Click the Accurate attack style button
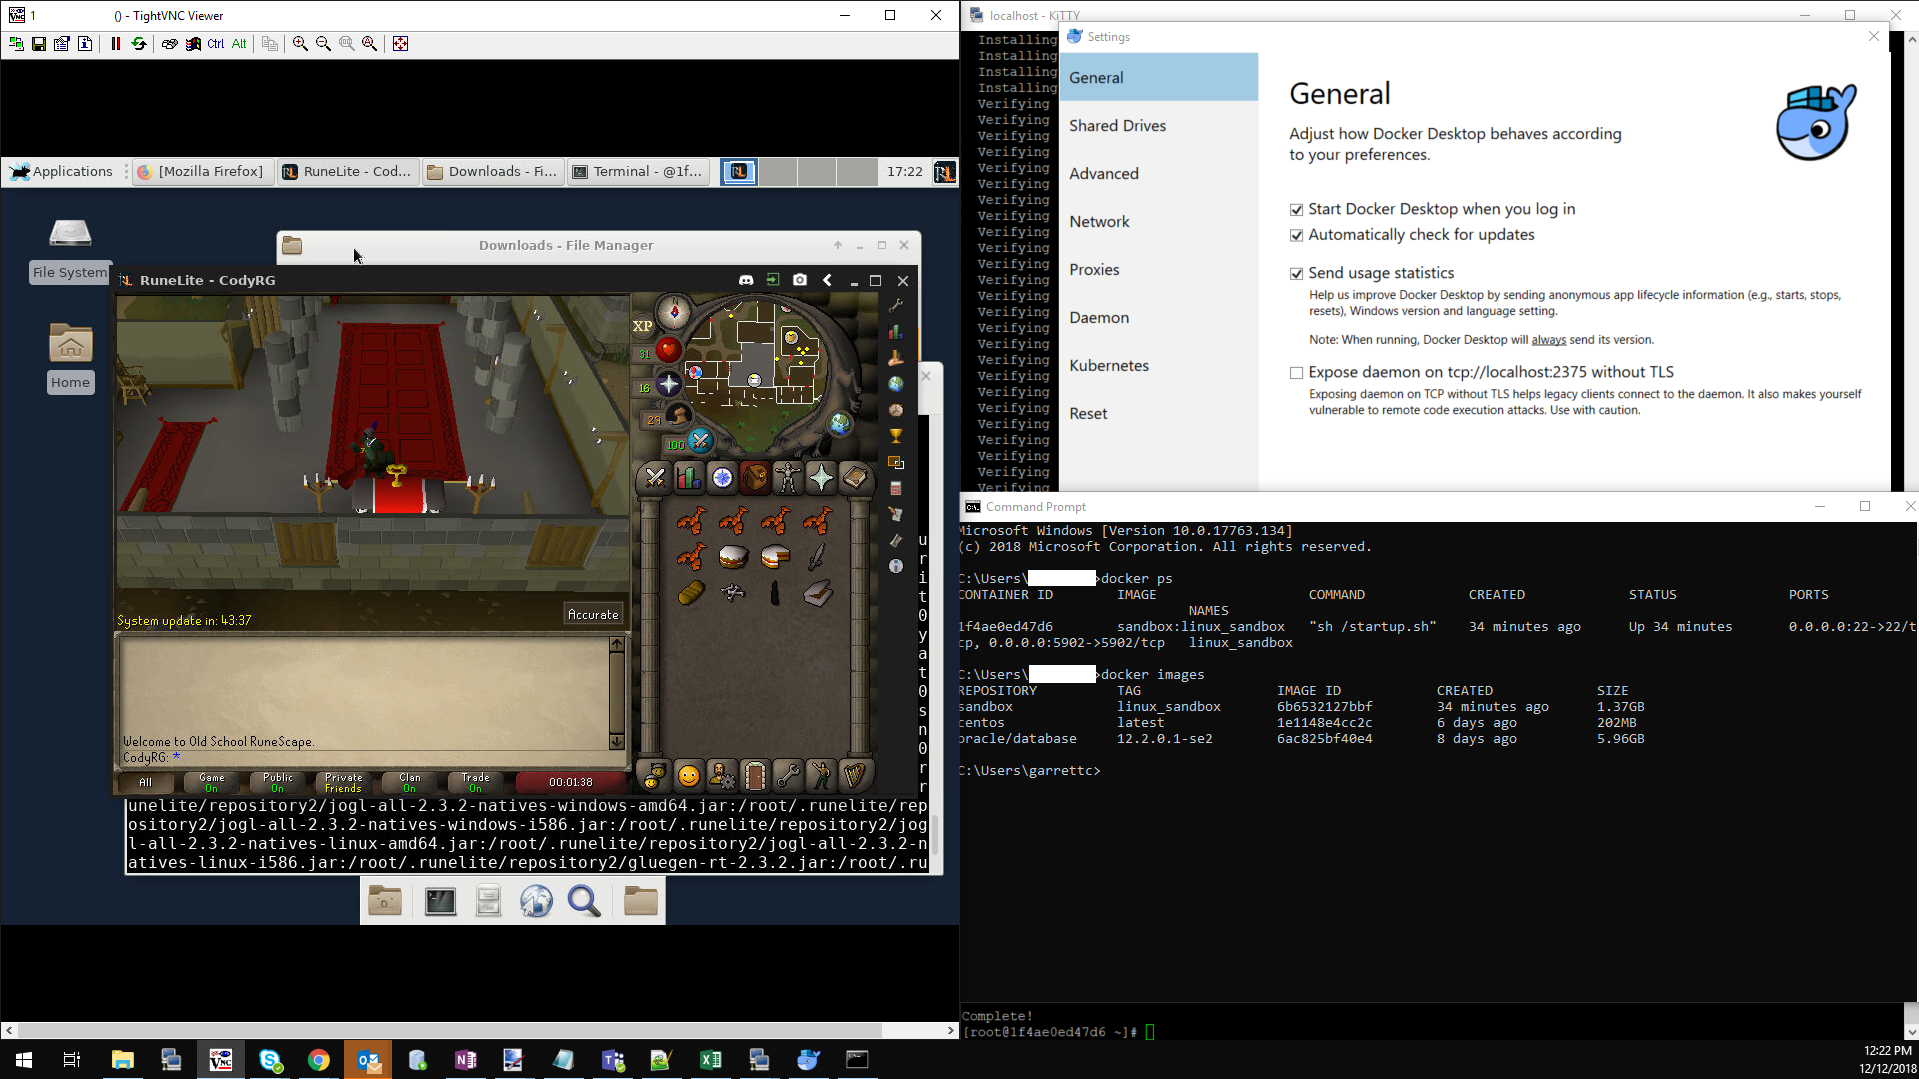The height and width of the screenshot is (1079, 1919). click(593, 615)
